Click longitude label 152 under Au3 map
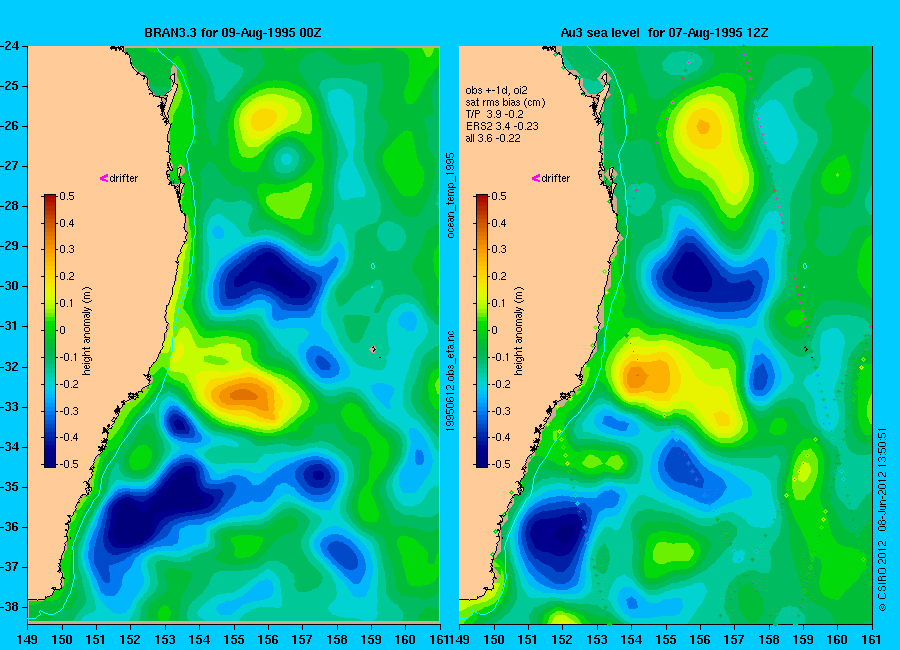This screenshot has width=900, height=650. pos(562,640)
